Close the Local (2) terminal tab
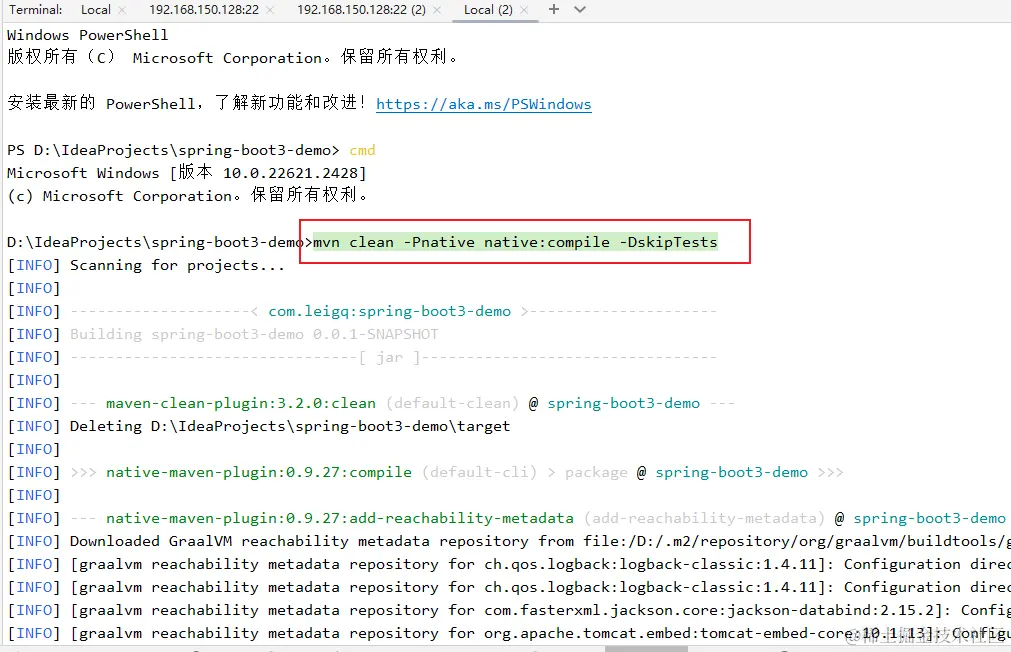1011x652 pixels. click(524, 10)
